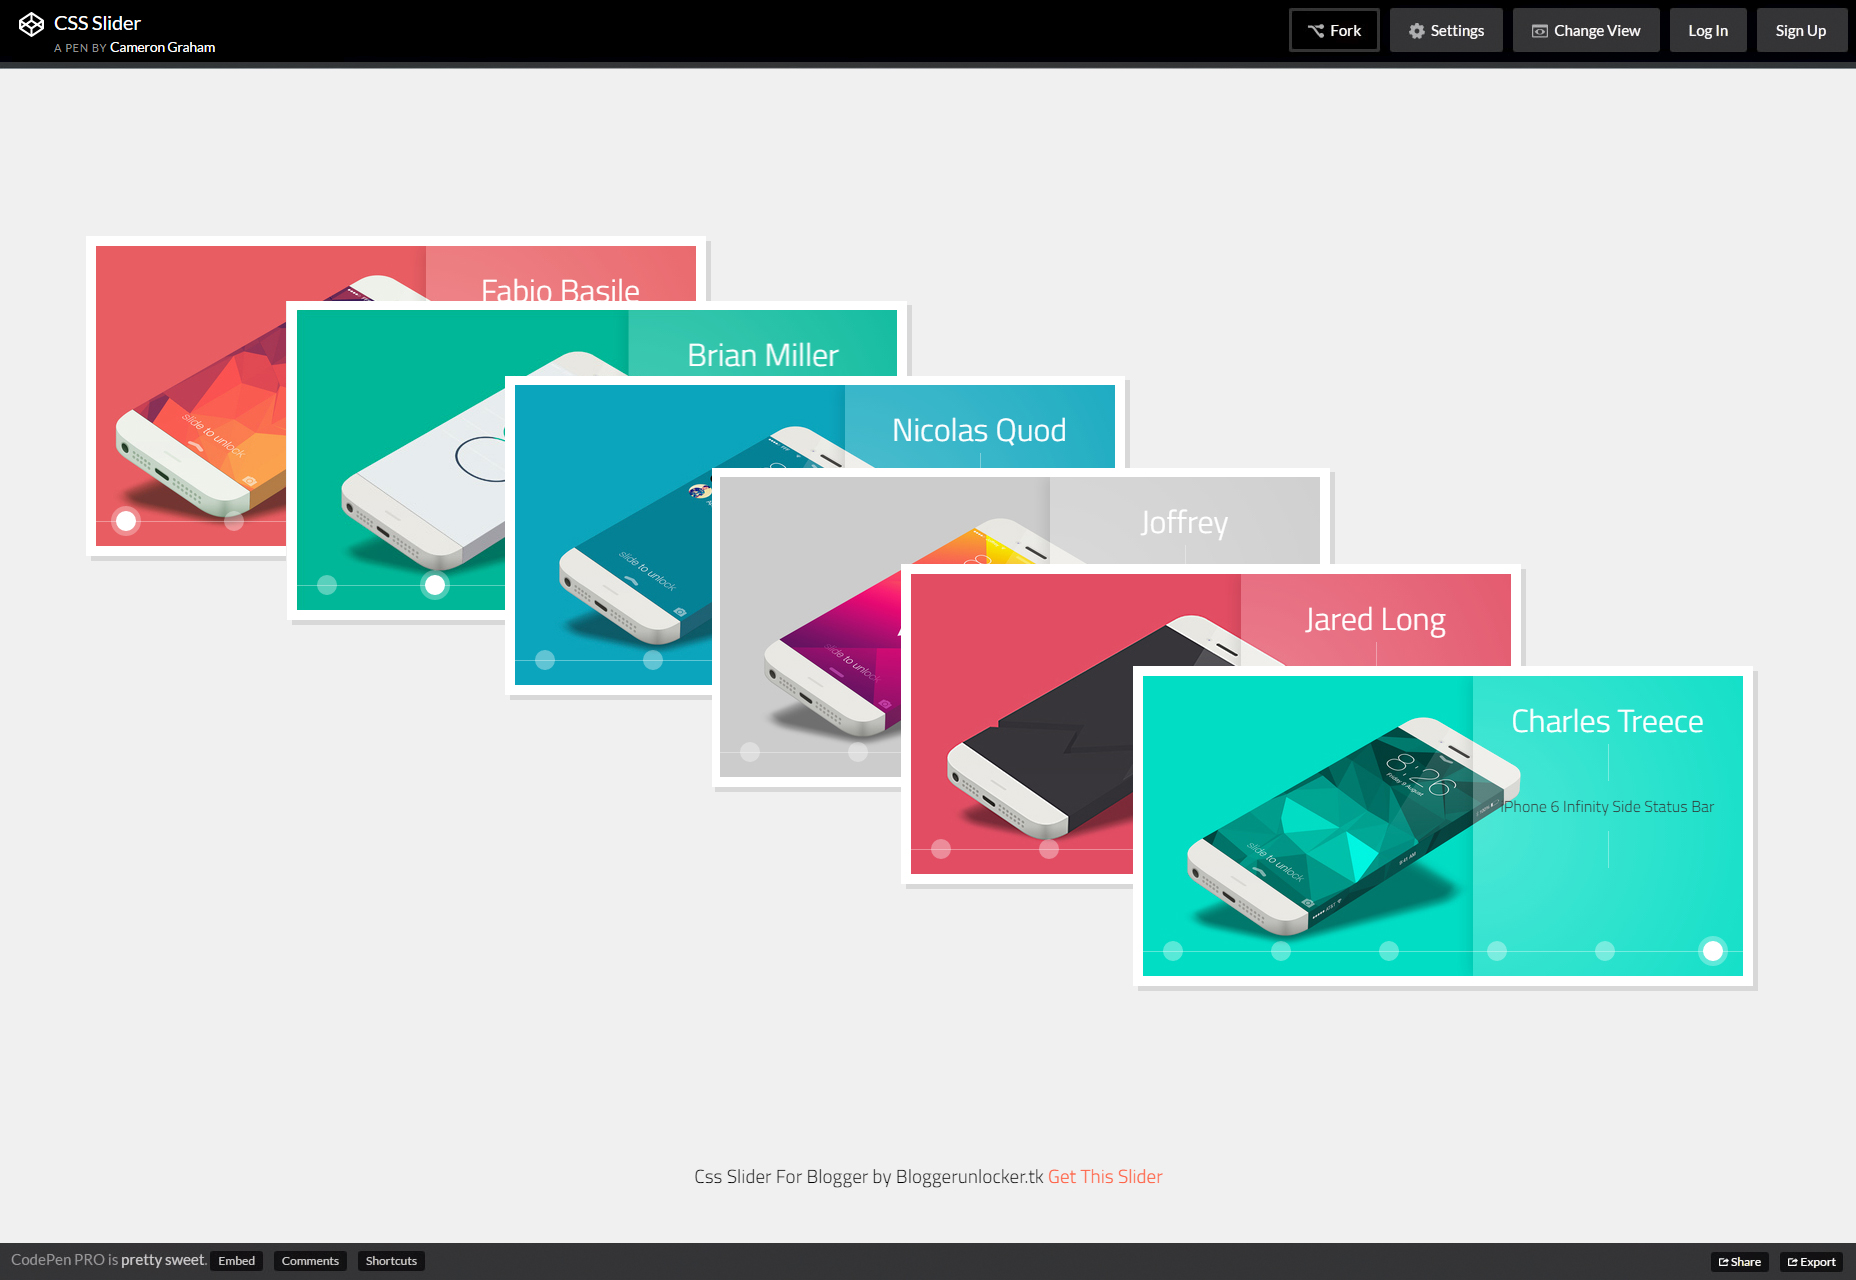The image size is (1856, 1280).
Task: Open the Embed option
Action: (x=237, y=1261)
